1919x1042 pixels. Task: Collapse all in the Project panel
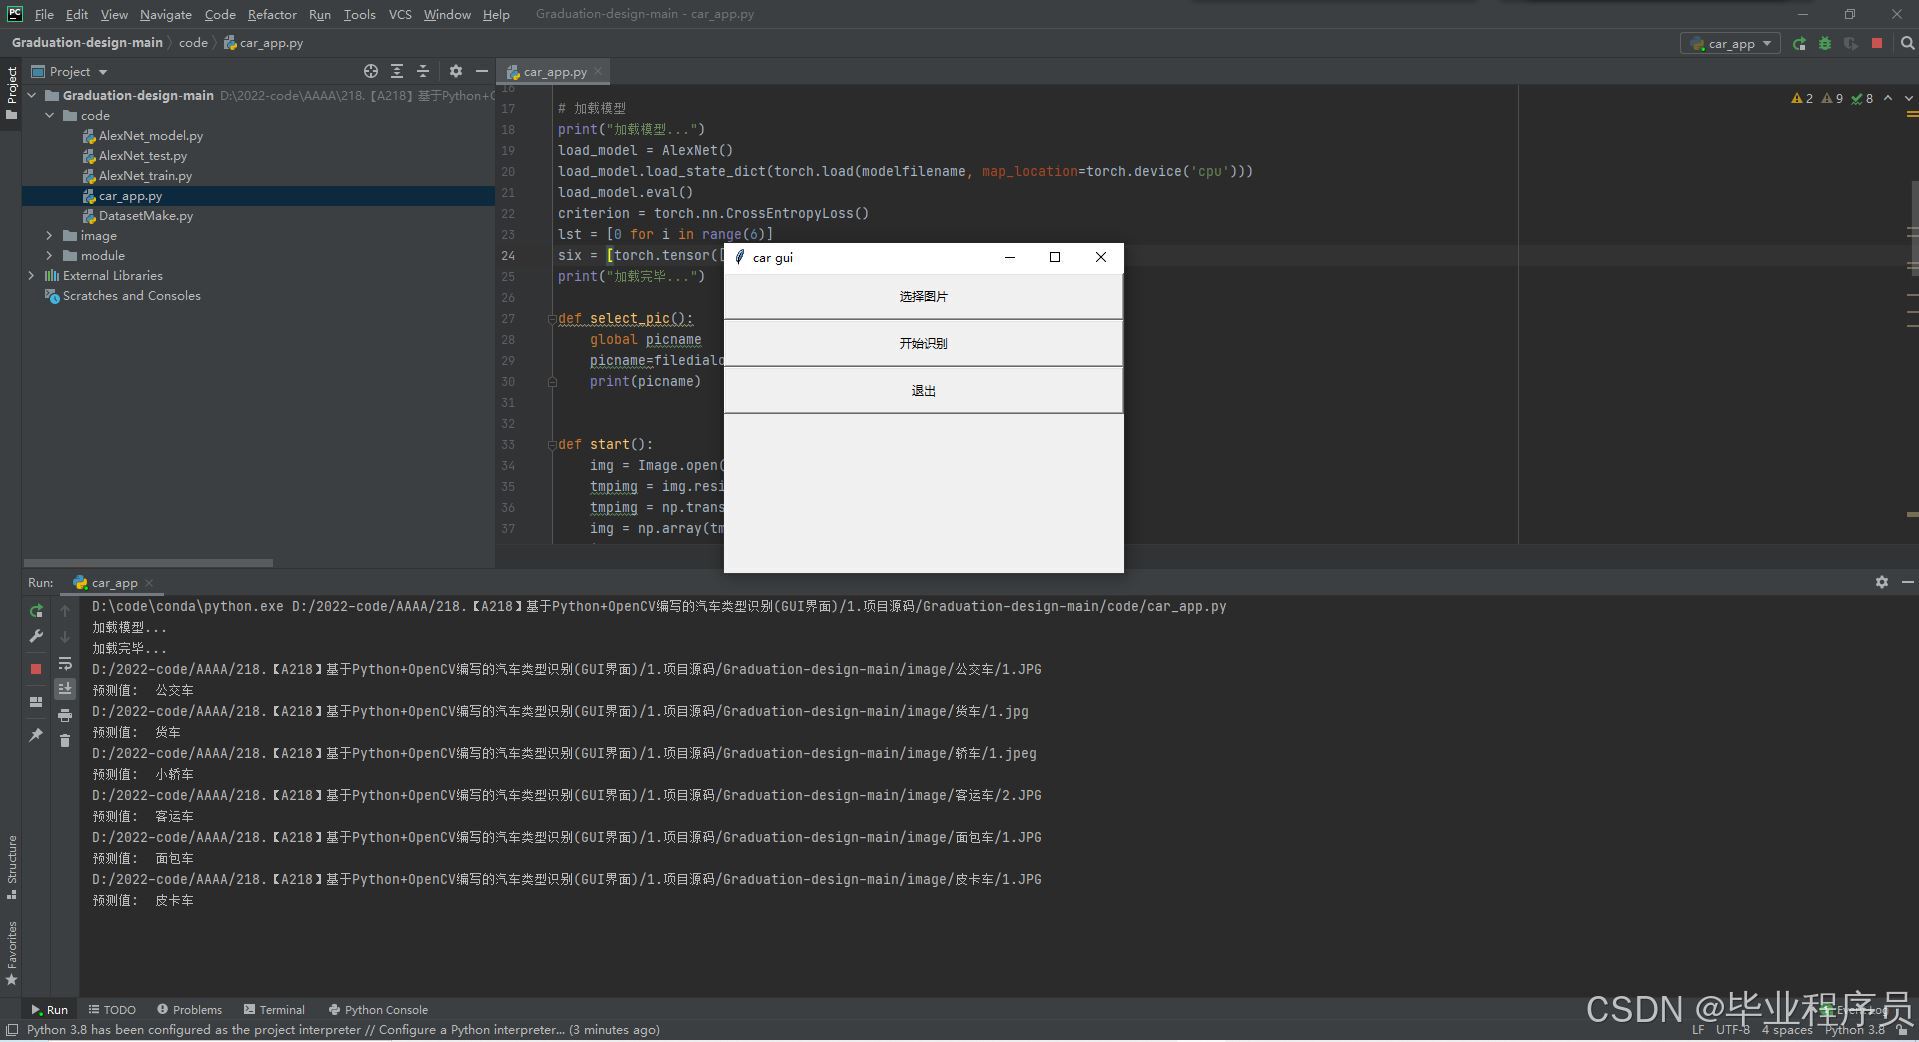pyautogui.click(x=423, y=71)
